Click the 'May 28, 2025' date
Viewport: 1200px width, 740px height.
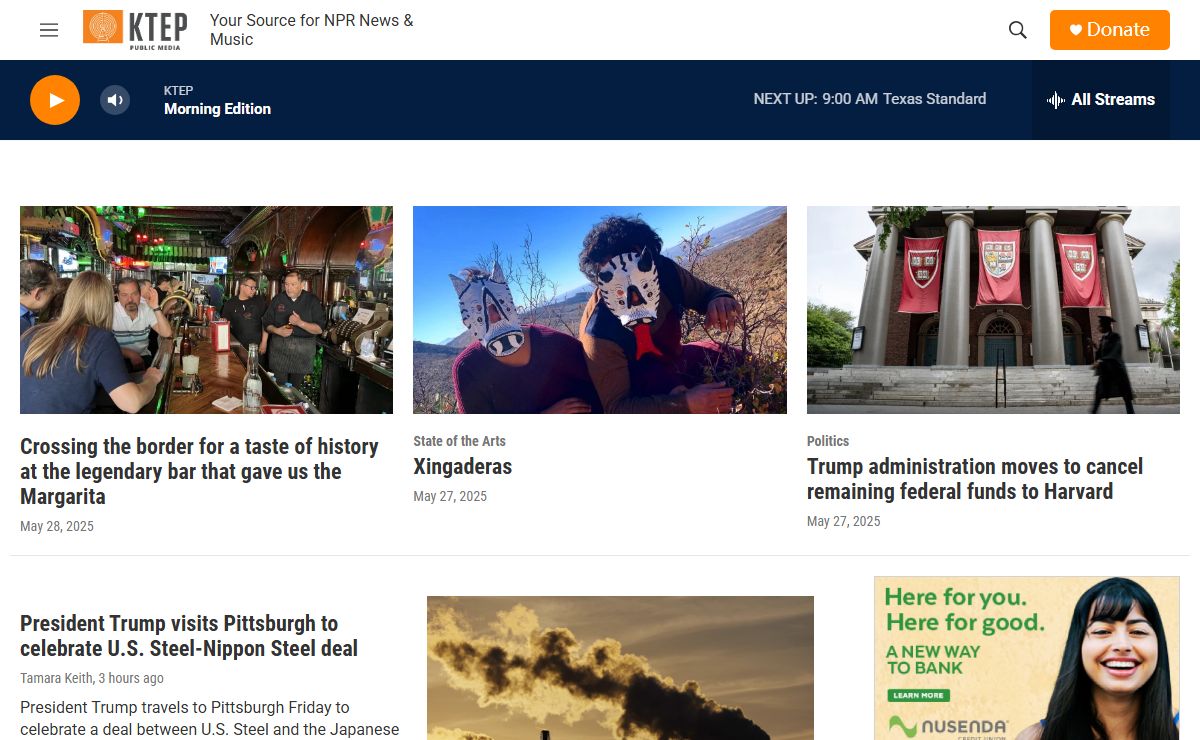[57, 526]
